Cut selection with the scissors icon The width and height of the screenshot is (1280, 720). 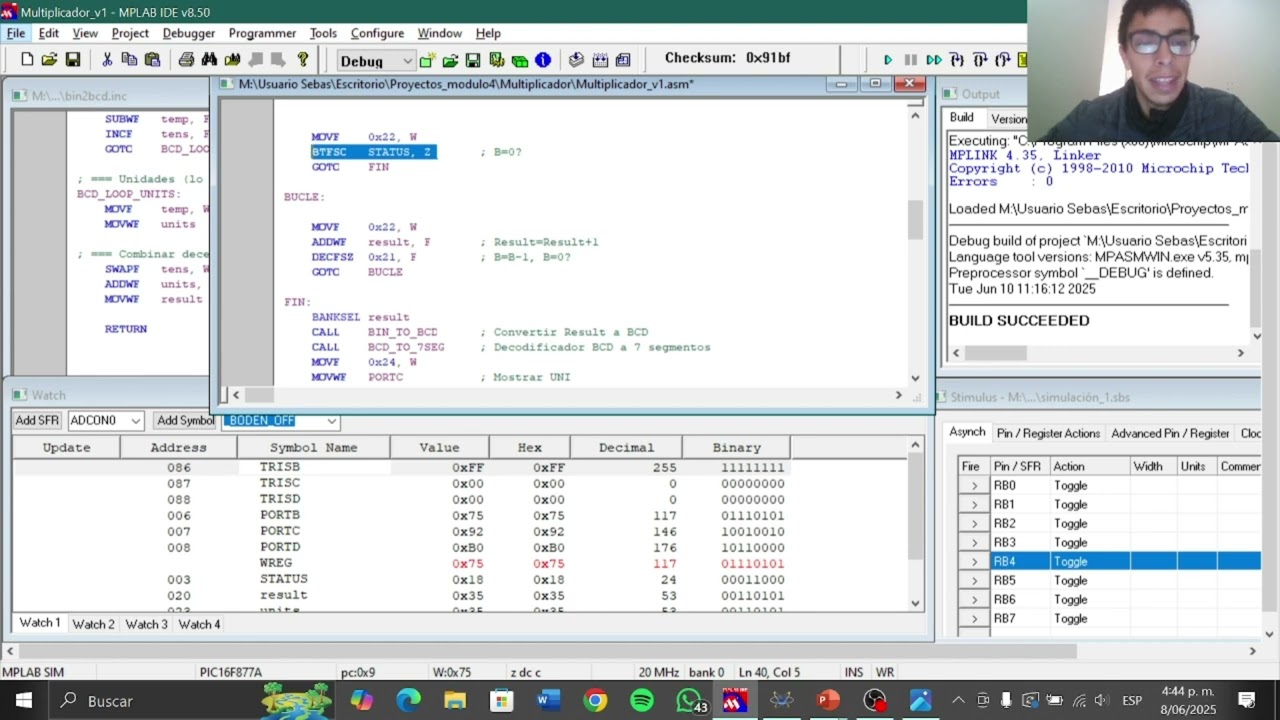(107, 60)
